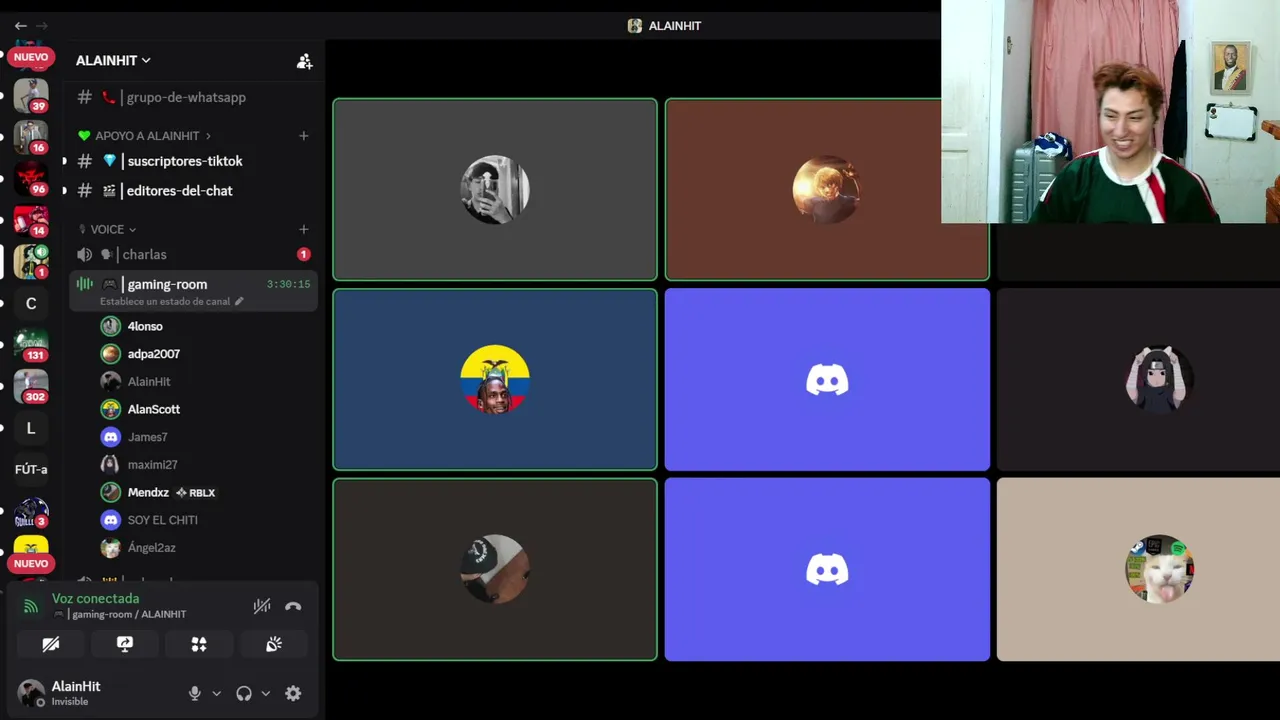Share your screen button
This screenshot has width=1280, height=720.
point(125,644)
